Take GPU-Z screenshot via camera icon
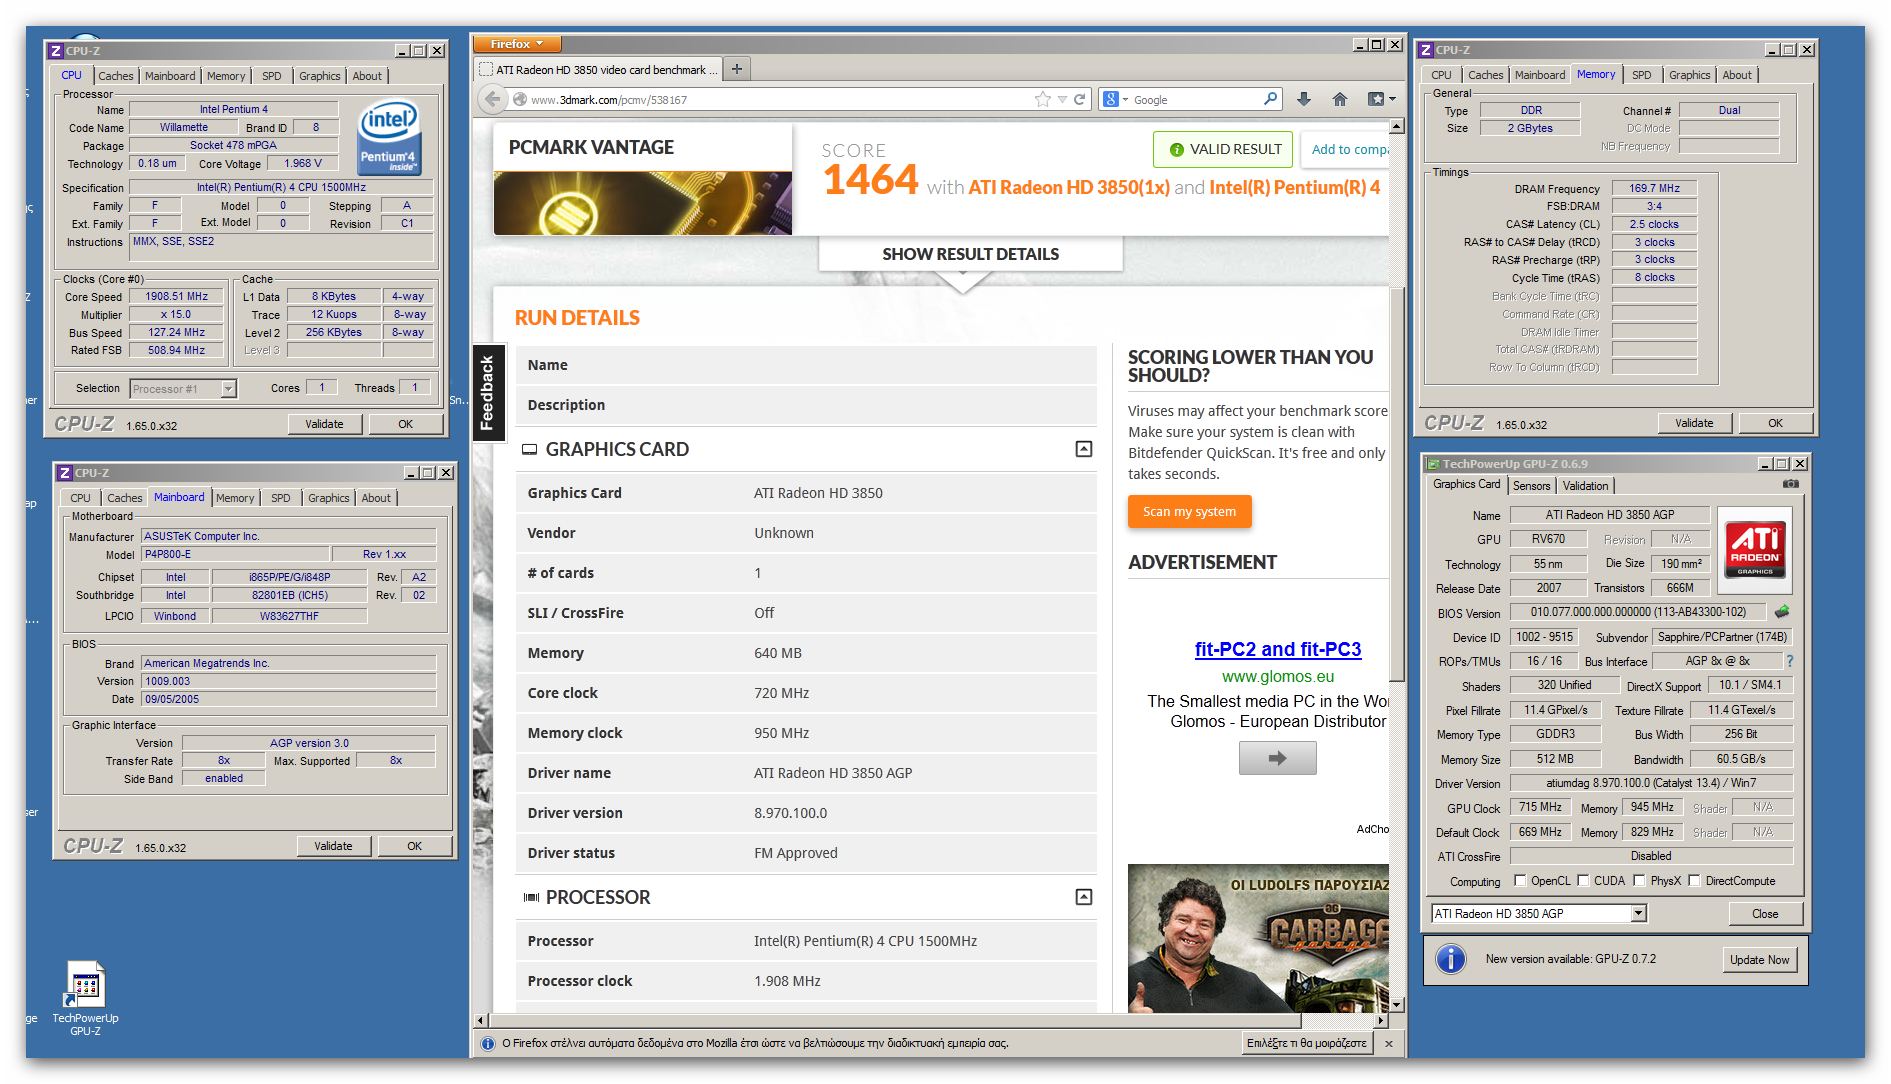The height and width of the screenshot is (1084, 1891). (1790, 484)
